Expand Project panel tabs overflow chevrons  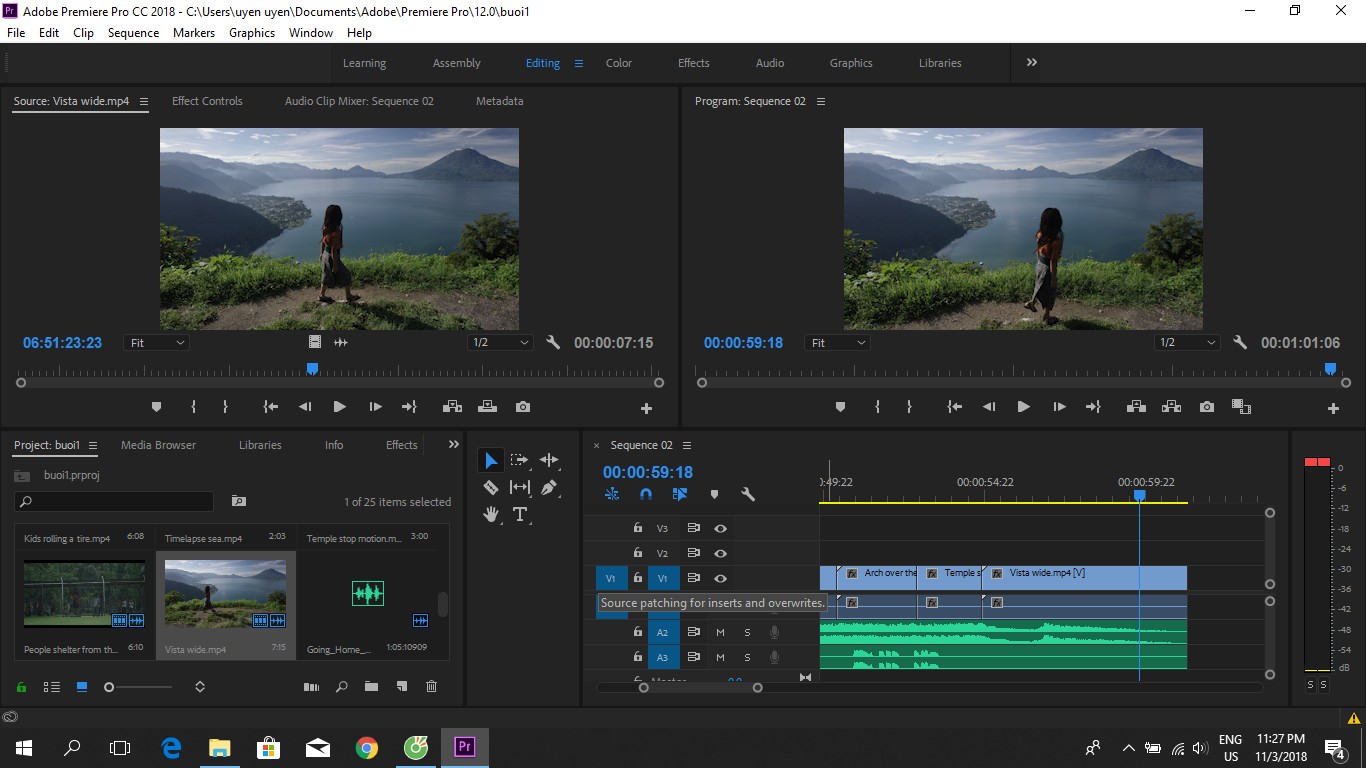click(453, 445)
